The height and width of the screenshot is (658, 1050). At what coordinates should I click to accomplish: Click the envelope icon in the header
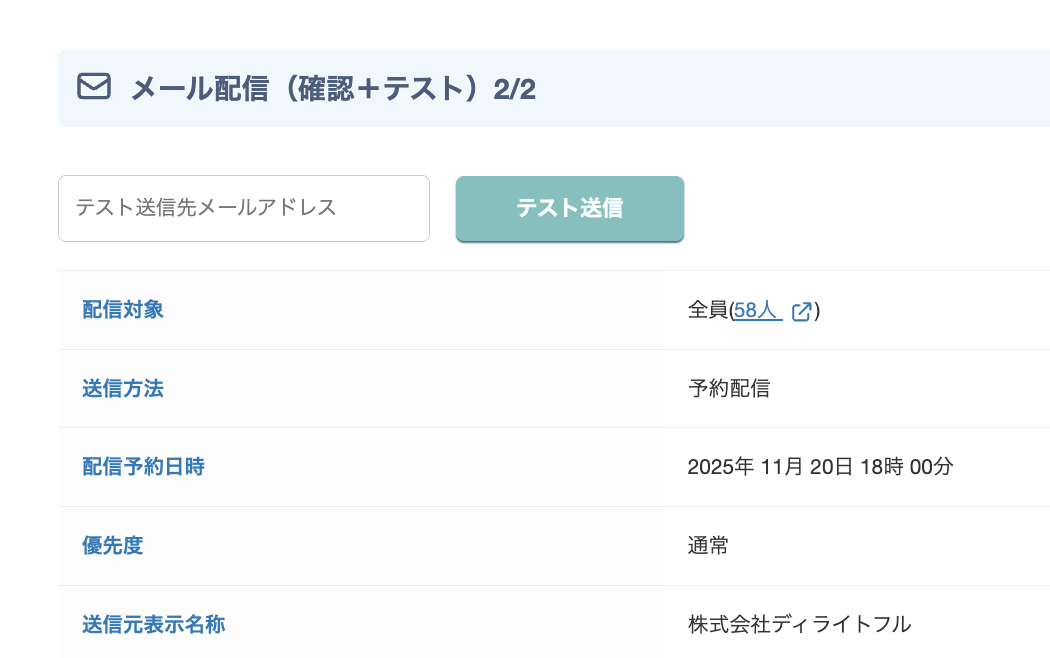point(94,88)
